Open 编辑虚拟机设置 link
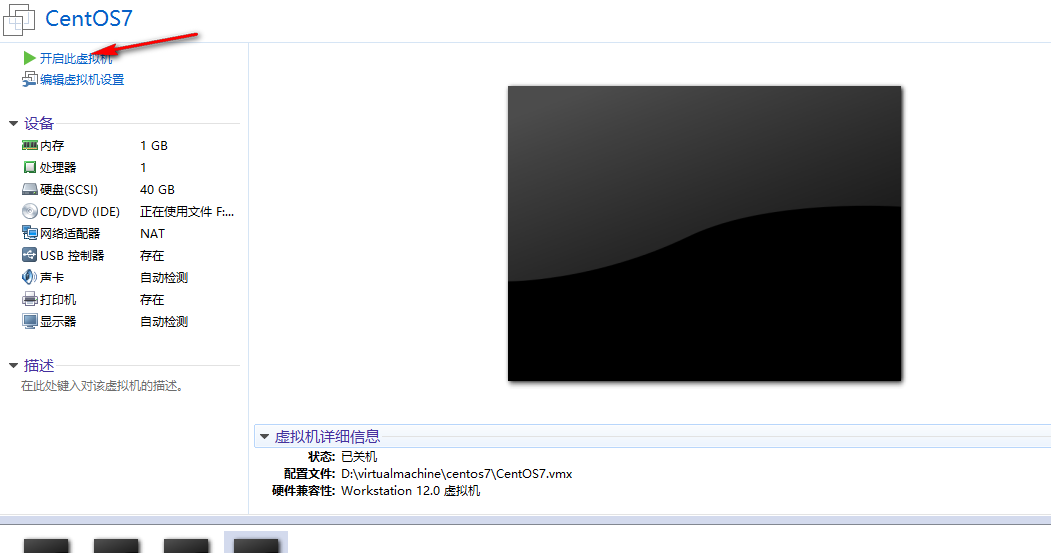This screenshot has width=1051, height=553. (x=82, y=80)
